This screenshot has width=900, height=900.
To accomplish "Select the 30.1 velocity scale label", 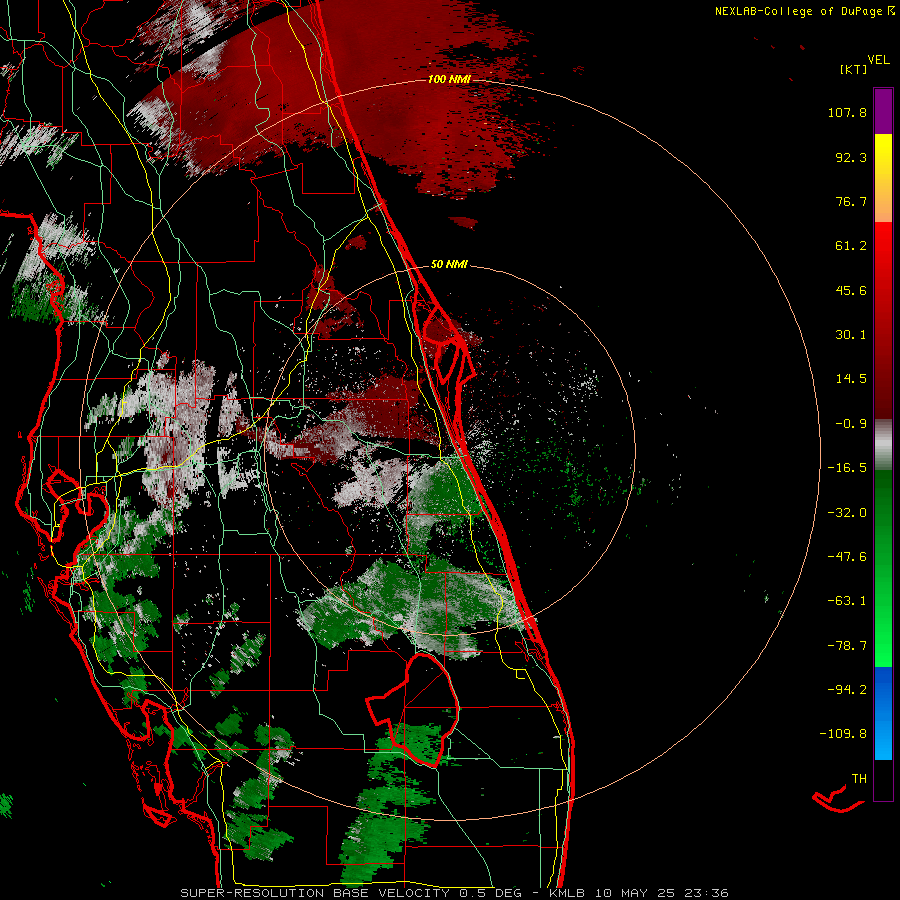I will [x=851, y=335].
